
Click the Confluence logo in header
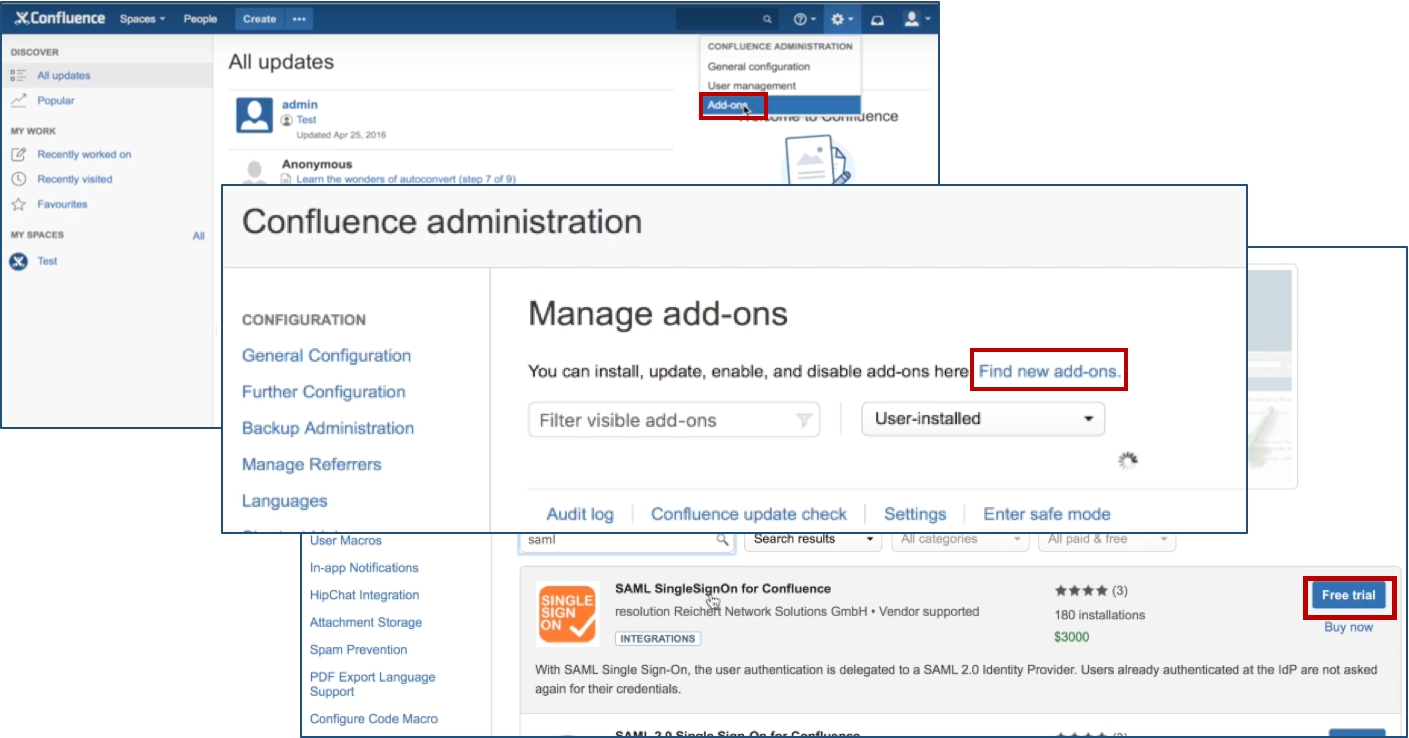[x=59, y=19]
